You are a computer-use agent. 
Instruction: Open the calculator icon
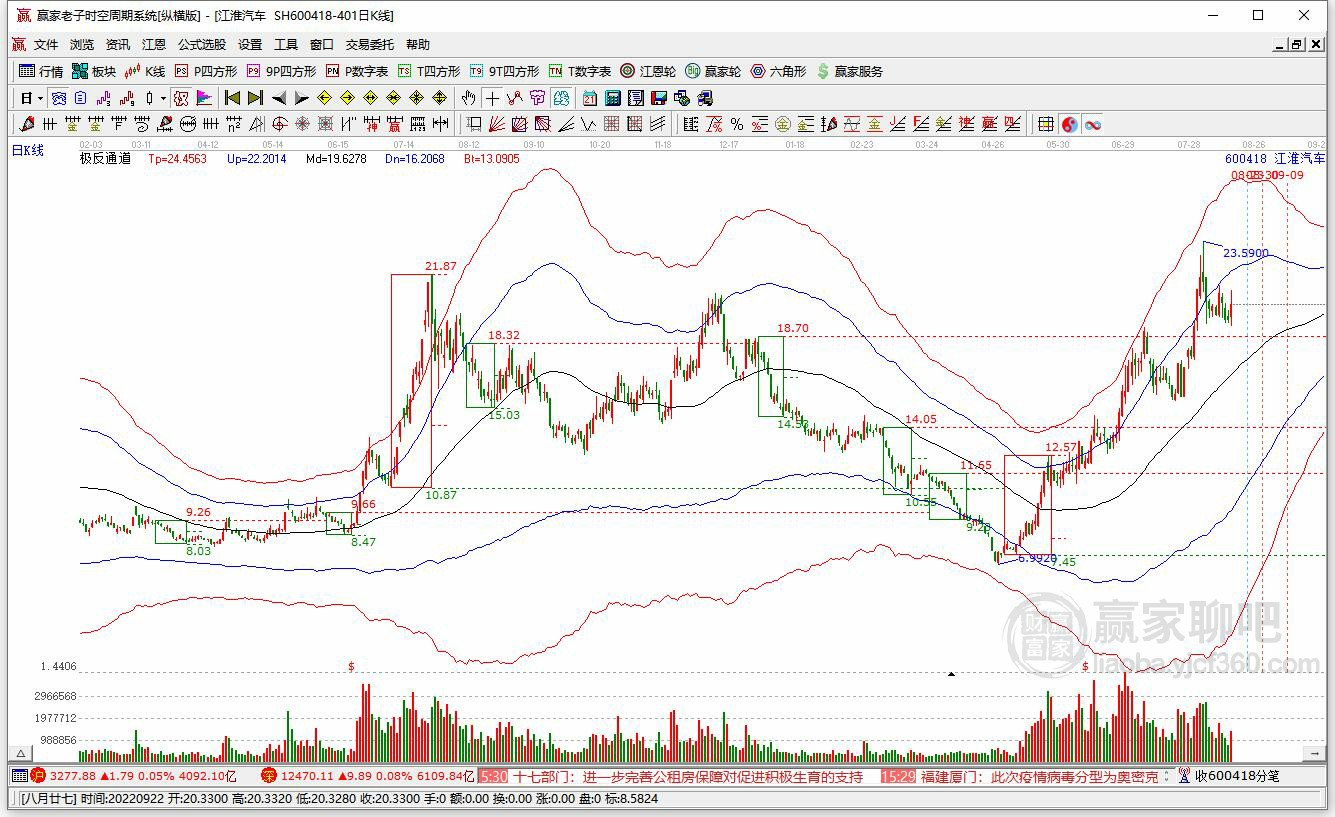pyautogui.click(x=612, y=98)
